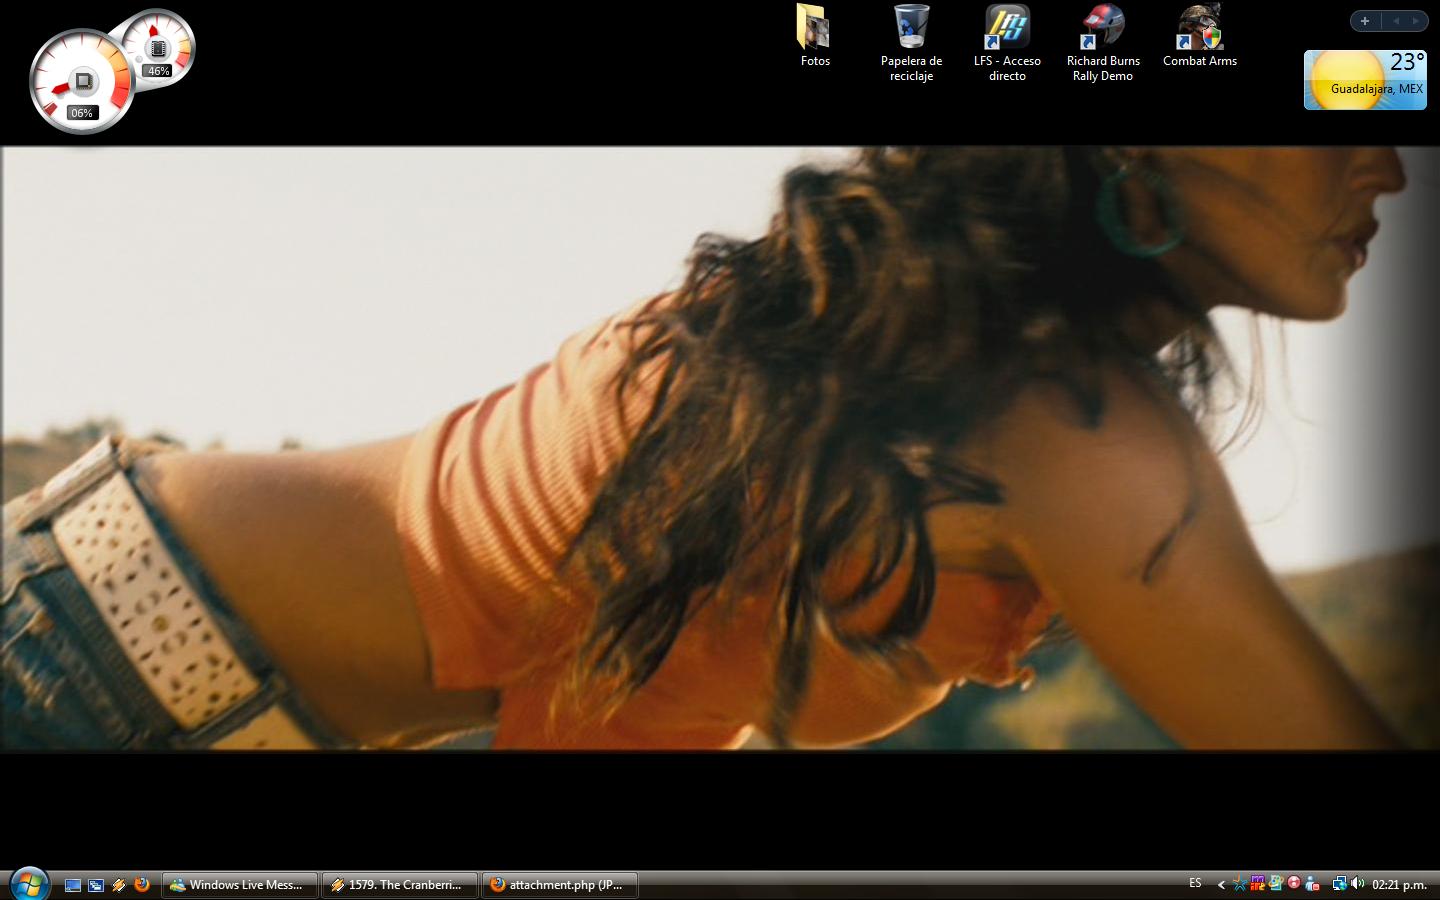Click the 23° temperature reading
The image size is (1440, 900).
point(1407,63)
